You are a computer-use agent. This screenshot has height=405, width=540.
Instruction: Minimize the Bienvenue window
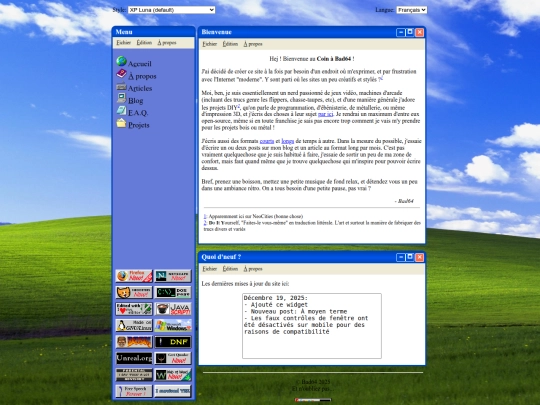click(401, 32)
